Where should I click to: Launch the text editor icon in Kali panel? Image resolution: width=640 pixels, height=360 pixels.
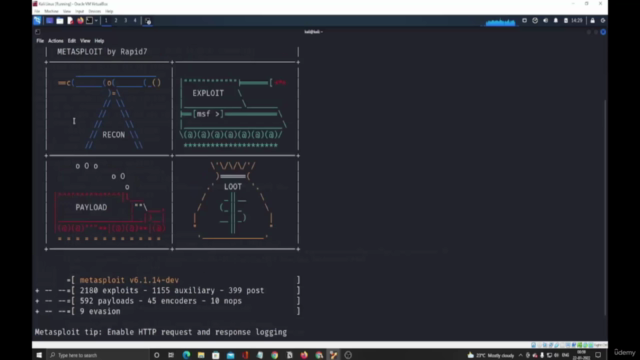pyautogui.click(x=70, y=20)
